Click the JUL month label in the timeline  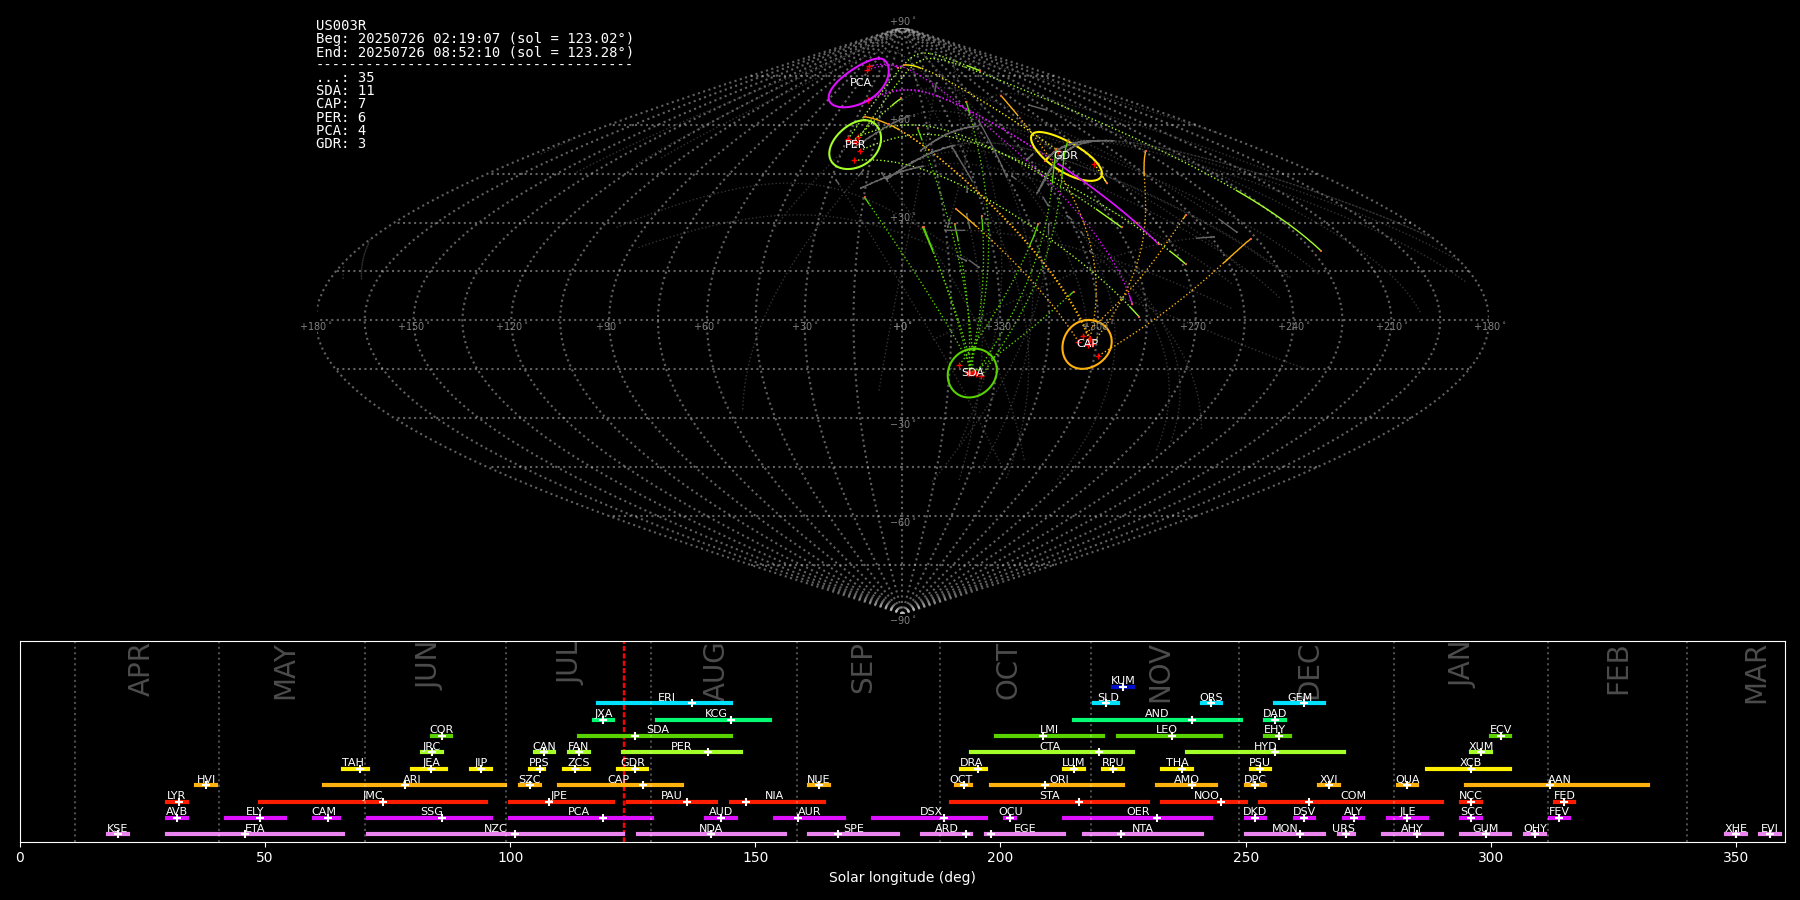(x=567, y=662)
